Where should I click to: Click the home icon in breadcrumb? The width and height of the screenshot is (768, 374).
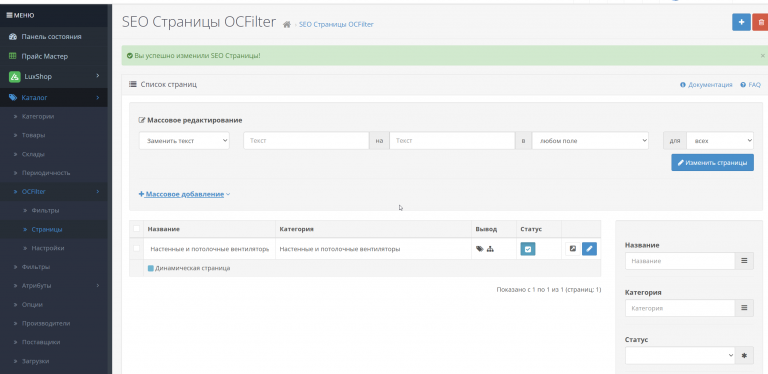point(287,24)
